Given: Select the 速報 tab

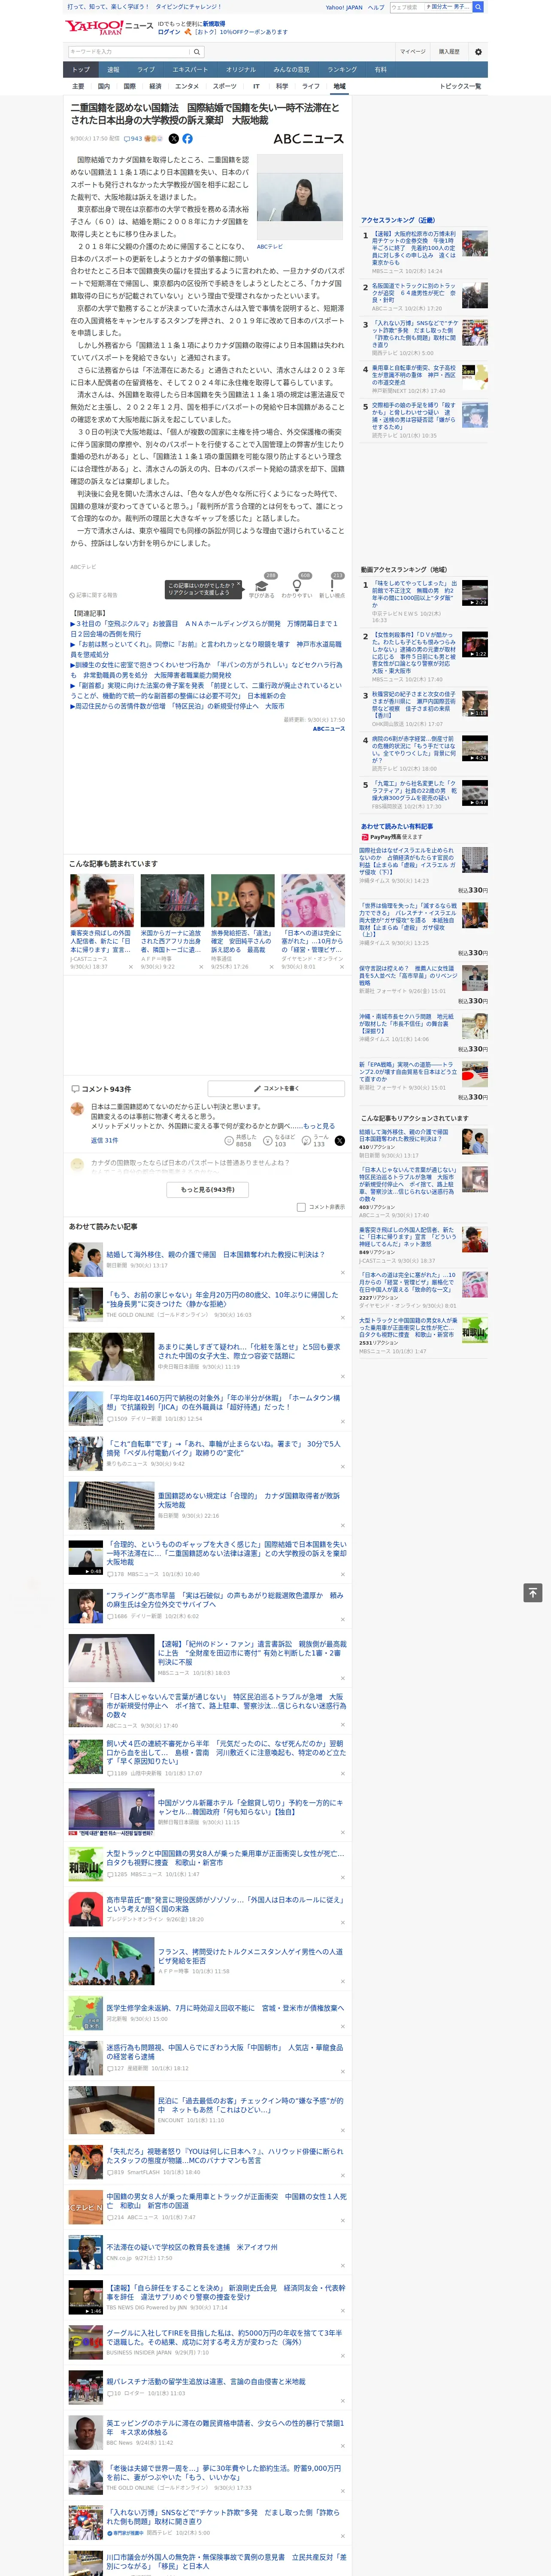Looking at the screenshot, I should click(113, 70).
